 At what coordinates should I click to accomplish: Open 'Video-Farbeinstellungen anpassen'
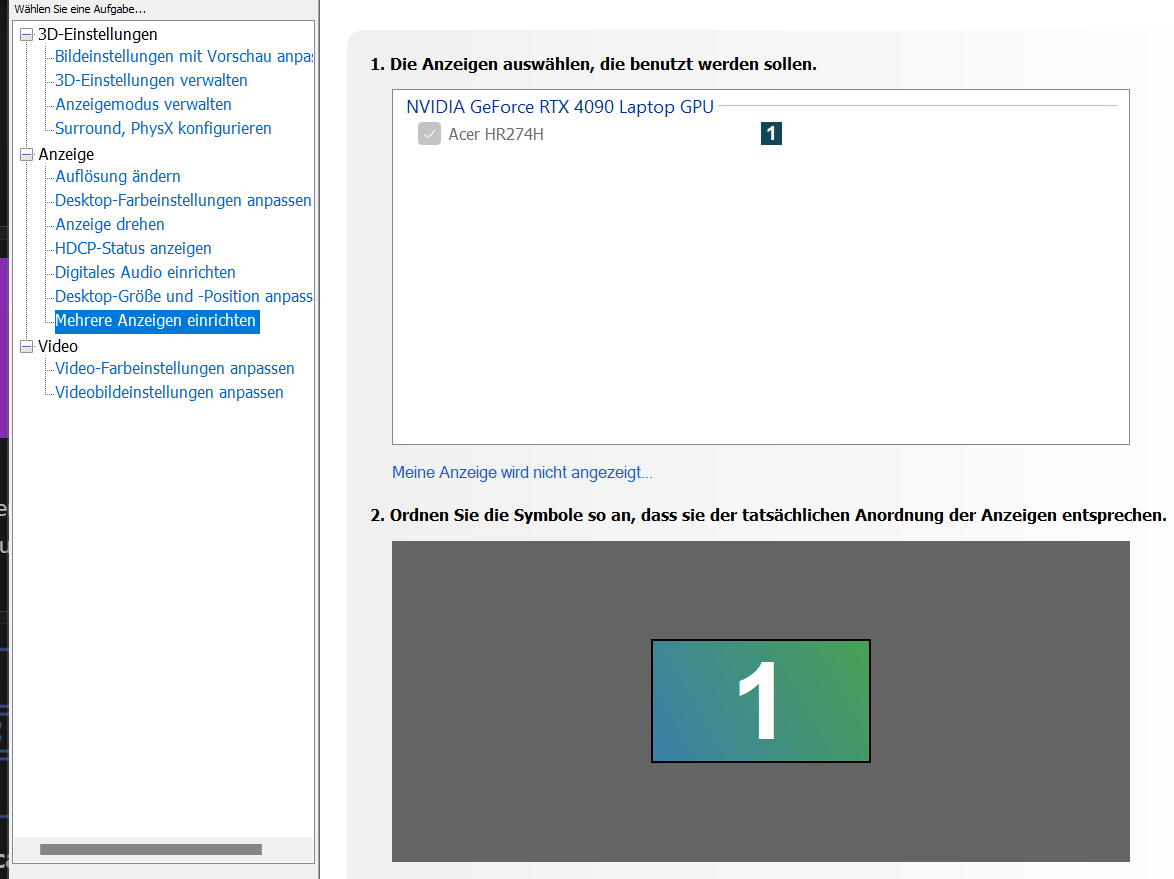(173, 368)
